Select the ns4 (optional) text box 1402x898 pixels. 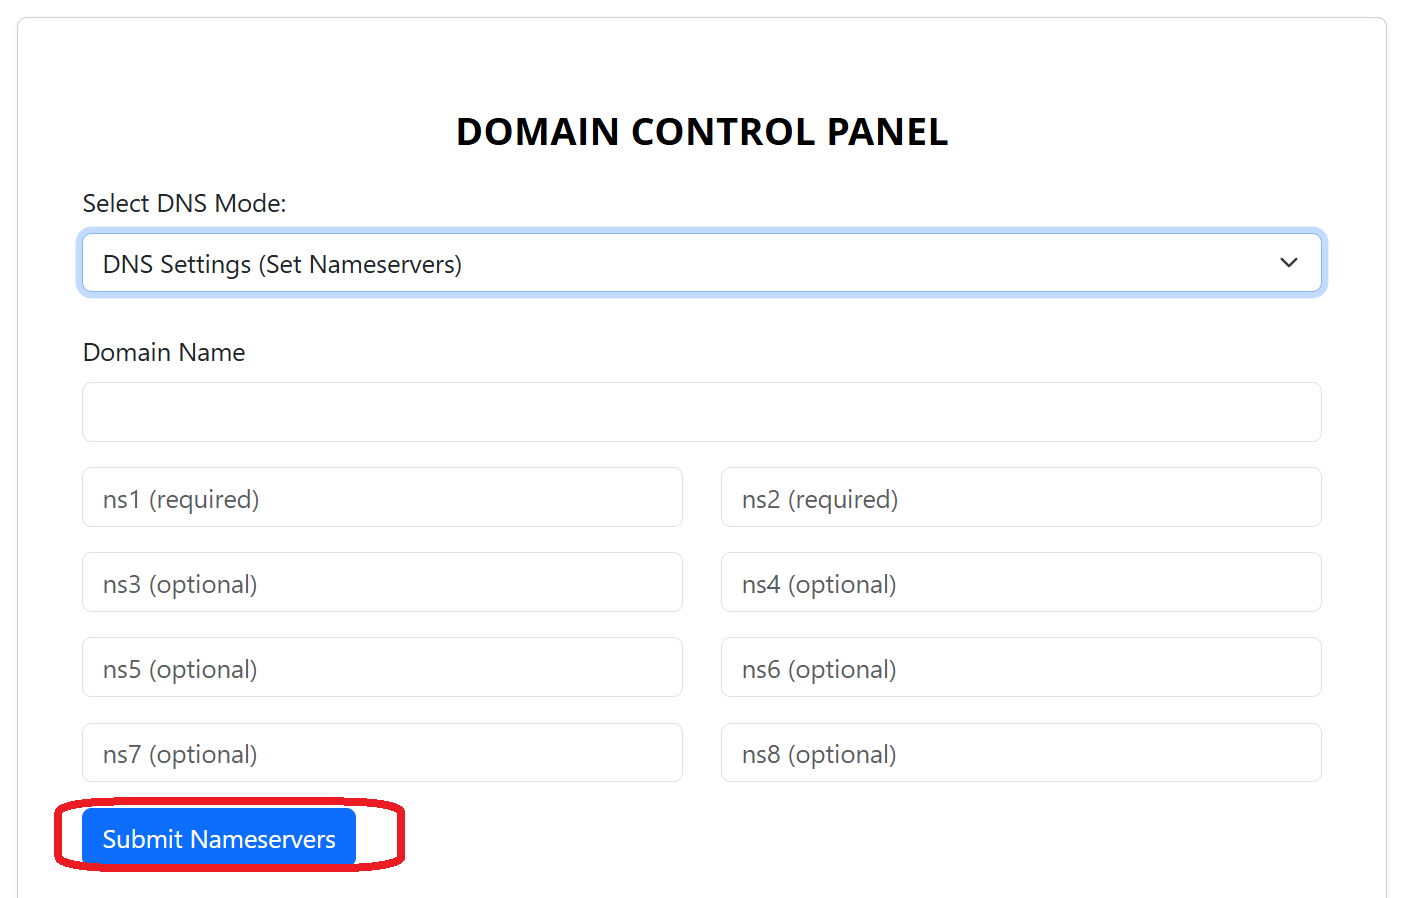(1021, 582)
